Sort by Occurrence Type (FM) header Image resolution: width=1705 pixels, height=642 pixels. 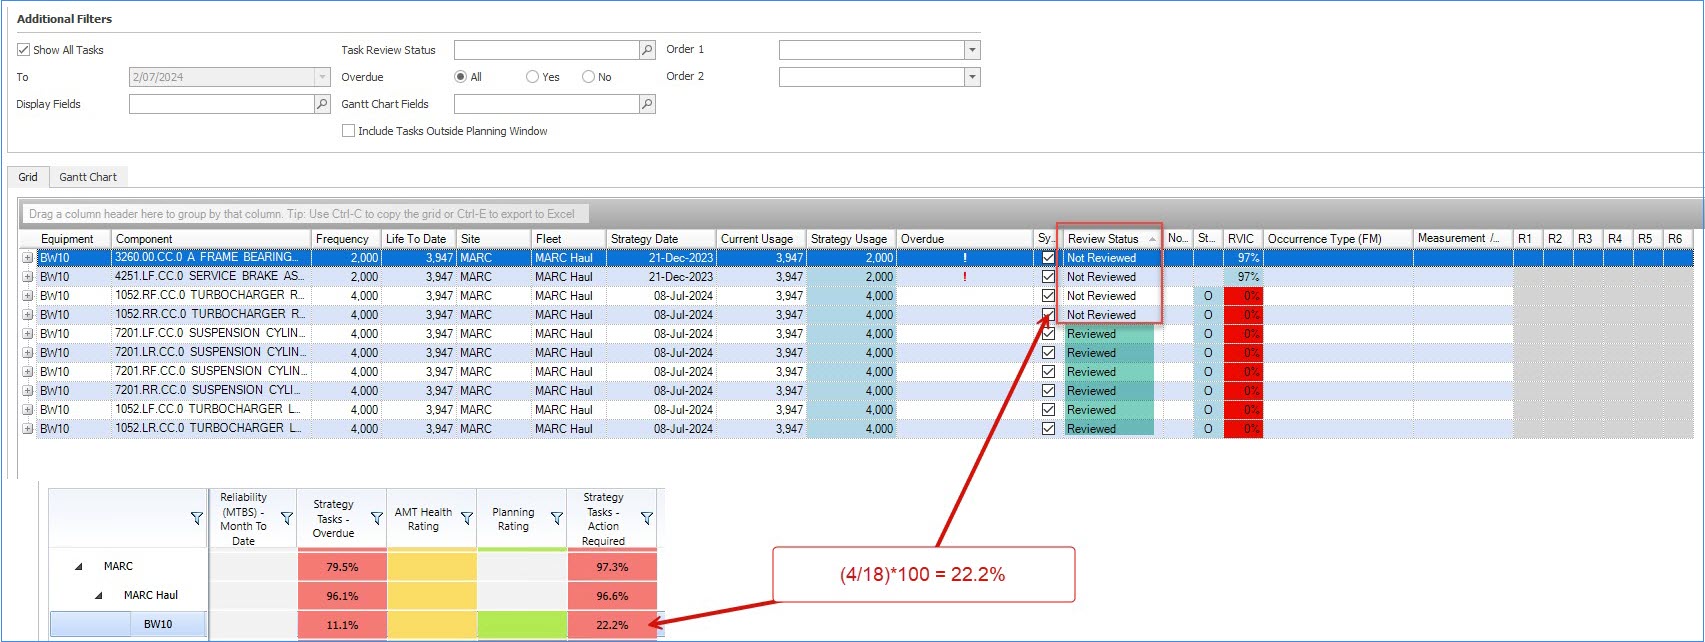[x=1338, y=239]
